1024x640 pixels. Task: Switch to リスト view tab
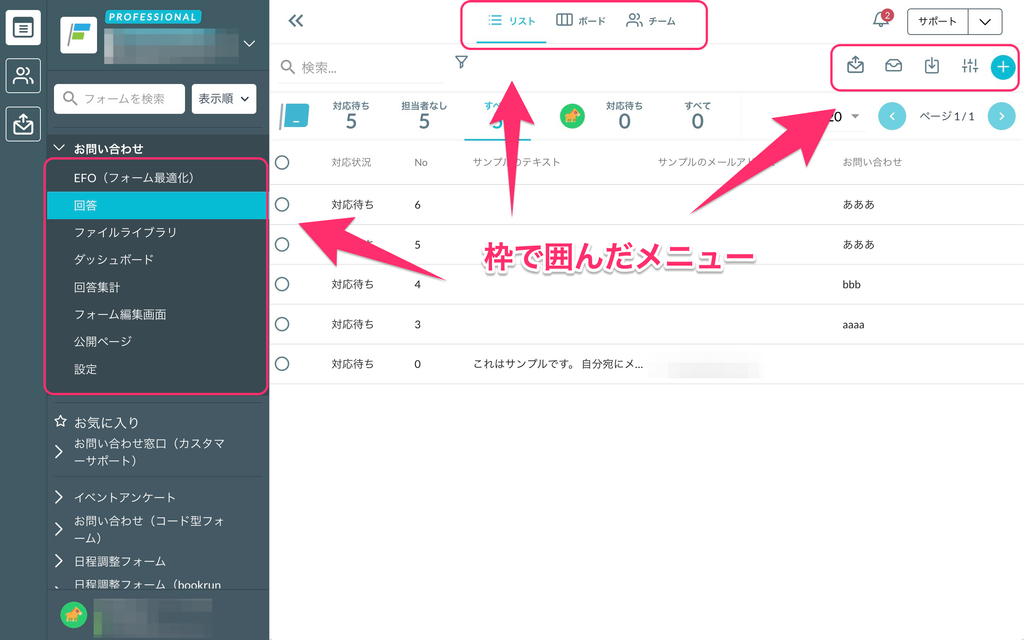pyautogui.click(x=511, y=21)
